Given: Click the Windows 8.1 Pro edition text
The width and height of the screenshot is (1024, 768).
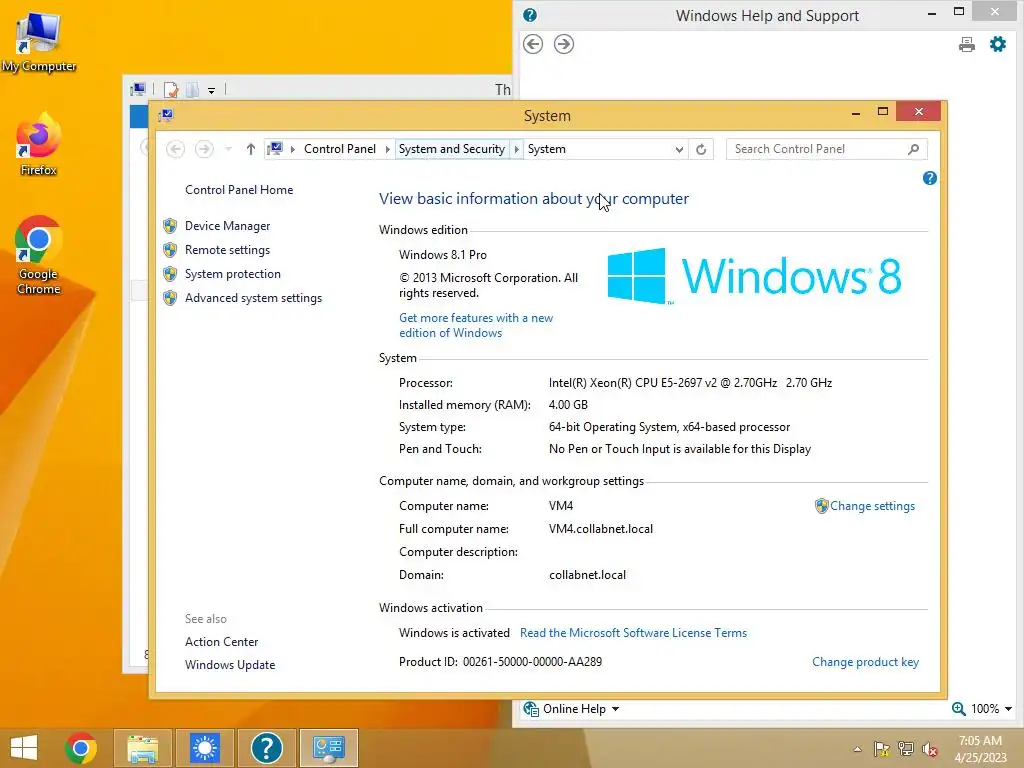Looking at the screenshot, I should (x=443, y=255).
